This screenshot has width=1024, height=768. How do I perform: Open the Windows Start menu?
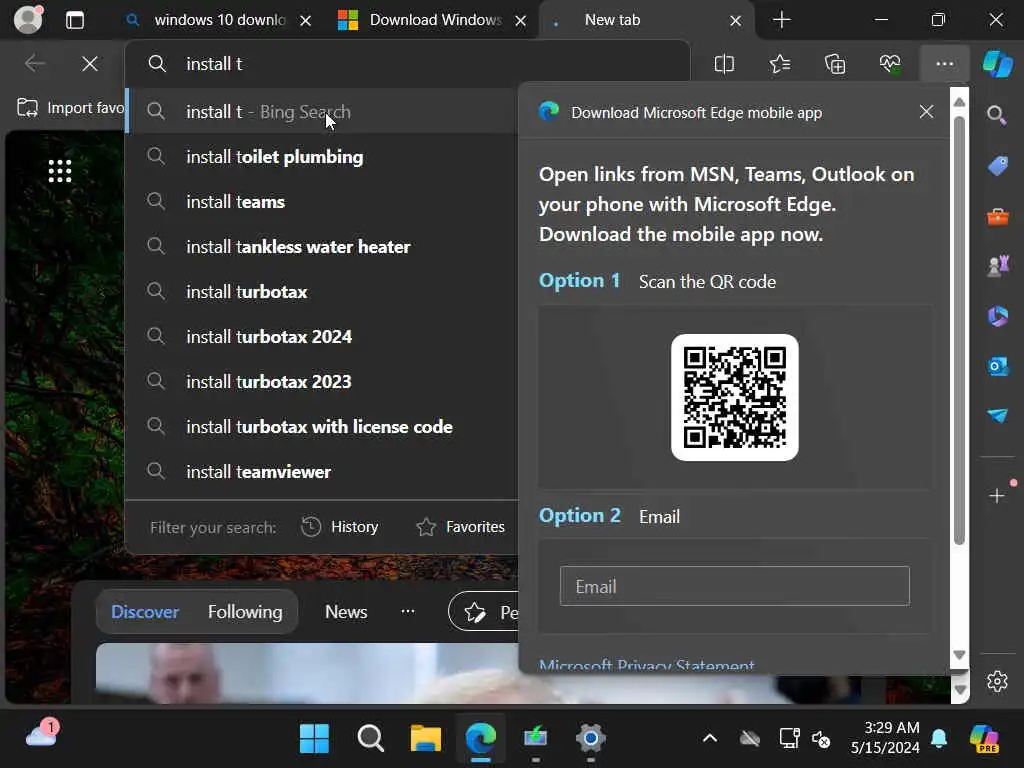point(314,739)
